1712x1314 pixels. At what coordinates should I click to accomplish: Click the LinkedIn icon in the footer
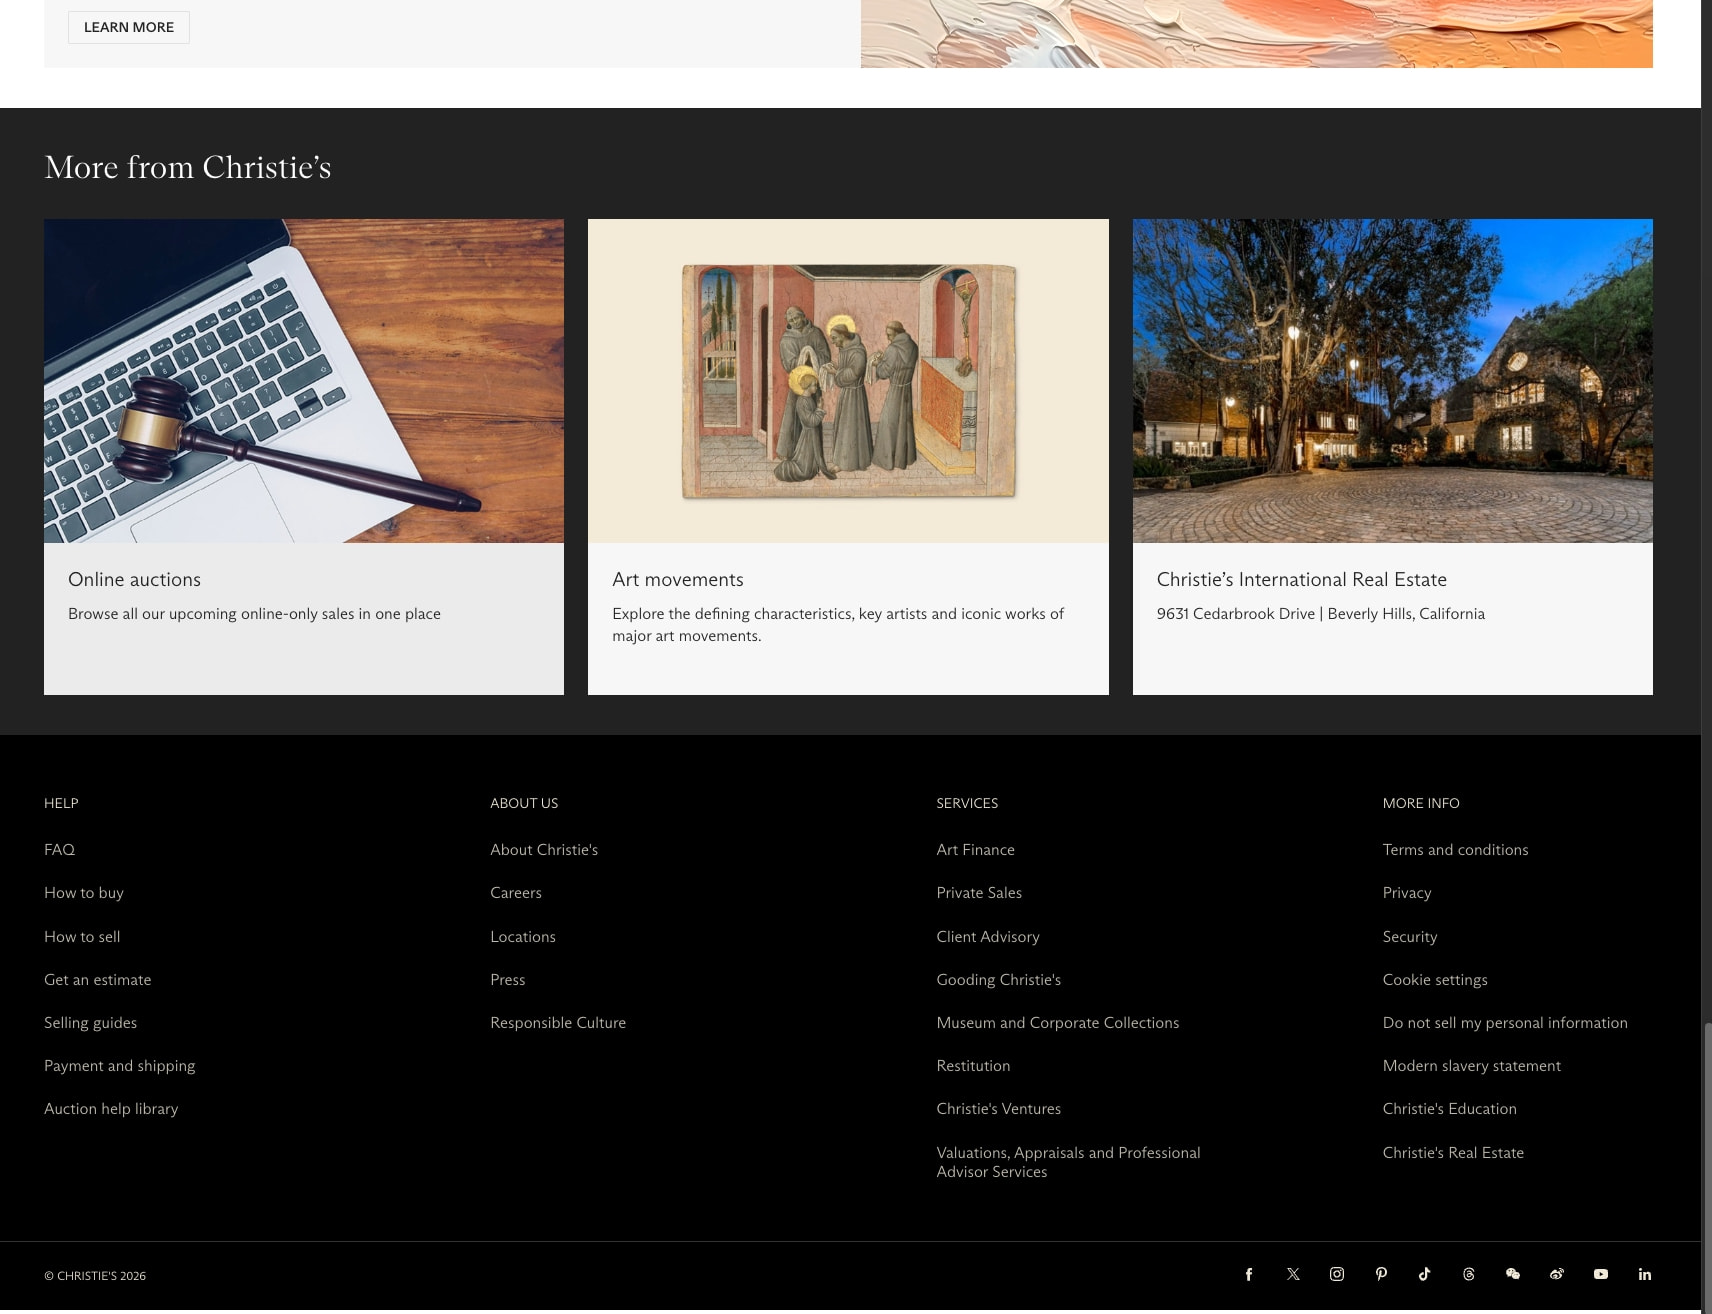1645,1274
